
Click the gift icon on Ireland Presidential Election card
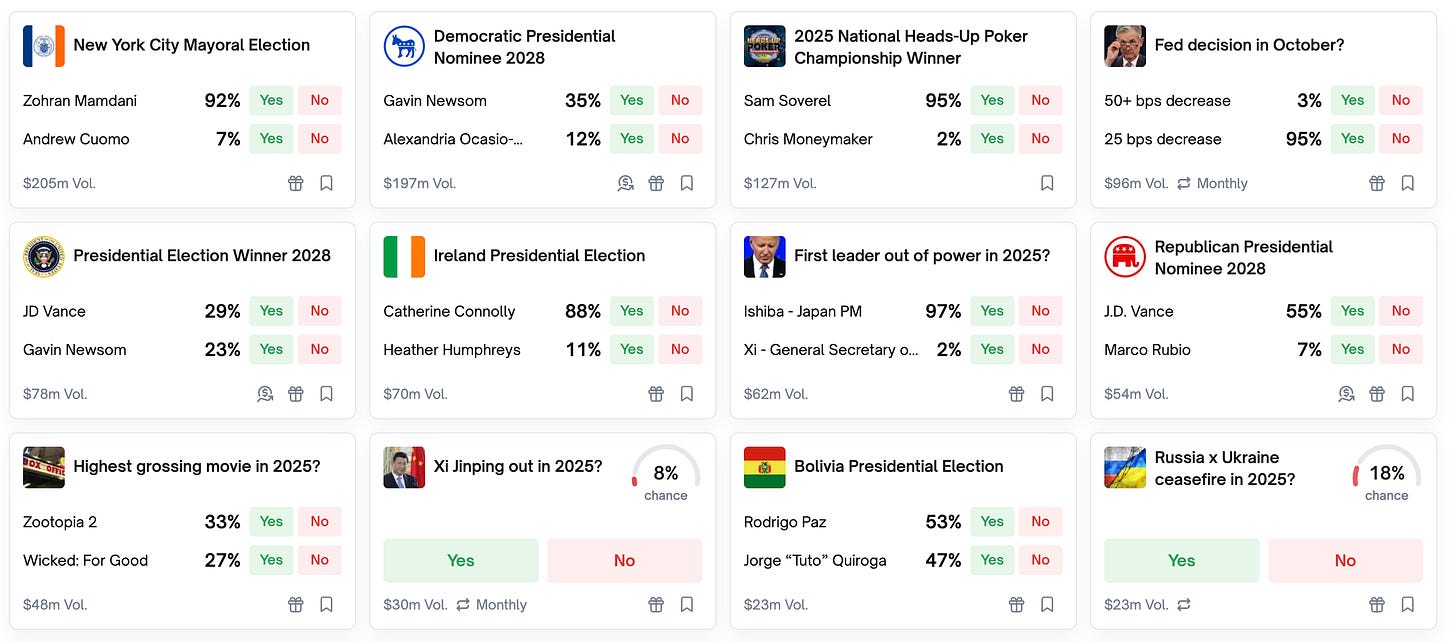tap(656, 394)
